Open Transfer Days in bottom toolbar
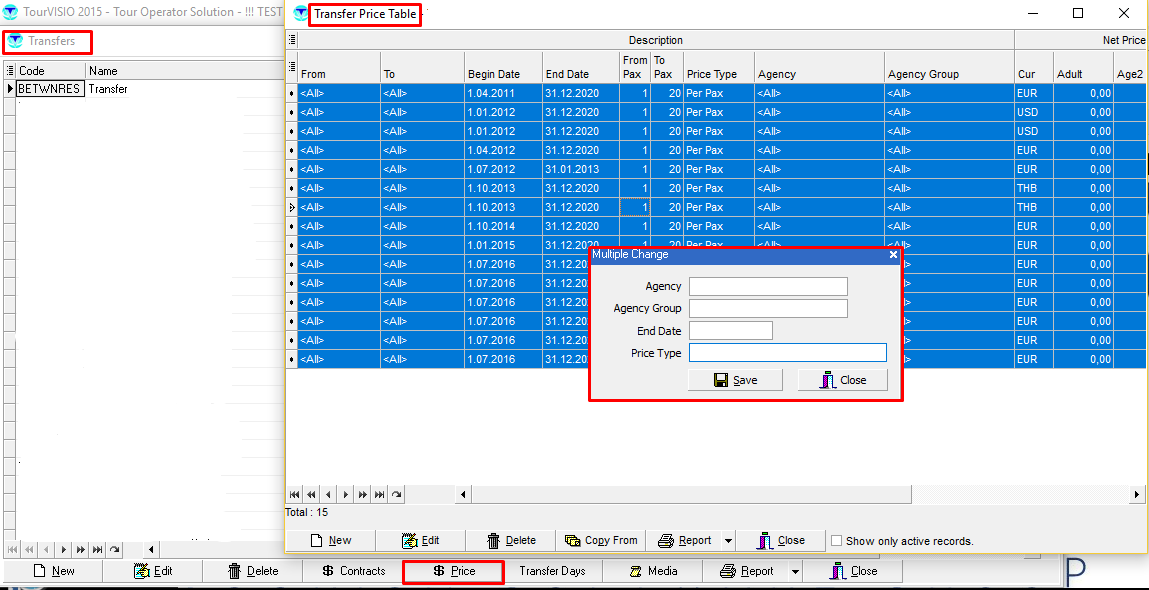This screenshot has height=590, width=1149. pyautogui.click(x=552, y=571)
